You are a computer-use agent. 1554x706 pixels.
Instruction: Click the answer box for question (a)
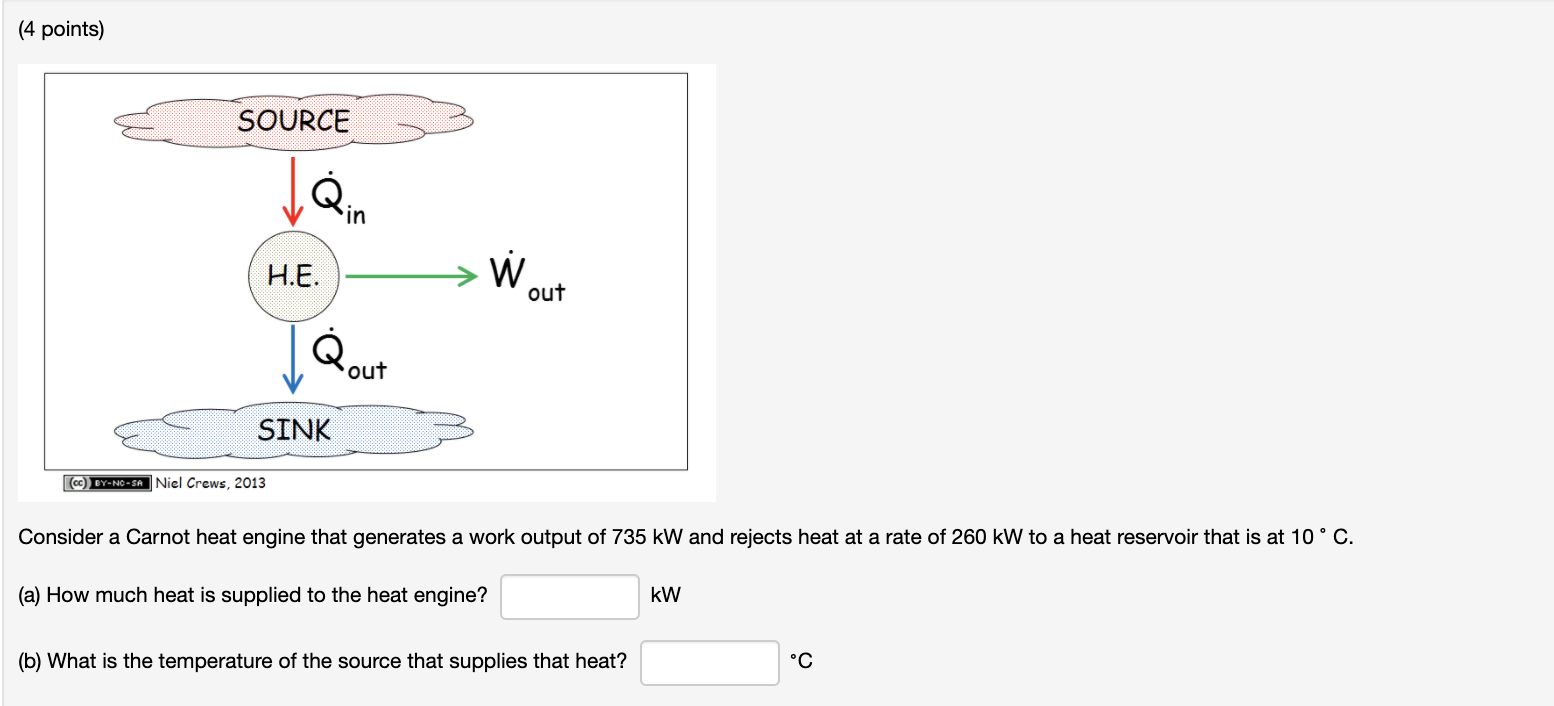click(569, 596)
